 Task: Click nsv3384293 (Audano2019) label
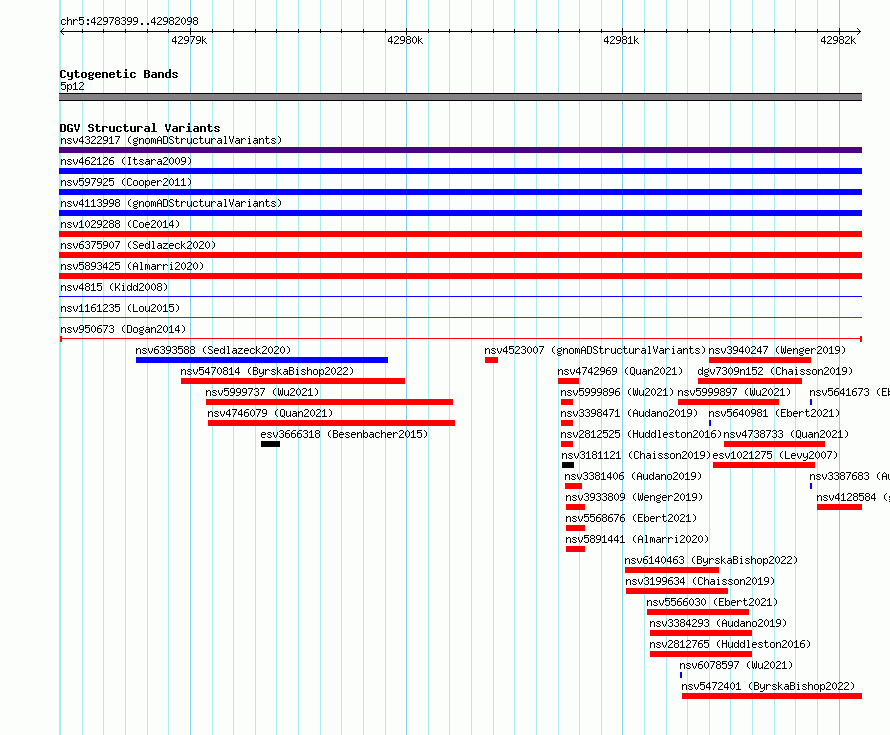tap(718, 623)
